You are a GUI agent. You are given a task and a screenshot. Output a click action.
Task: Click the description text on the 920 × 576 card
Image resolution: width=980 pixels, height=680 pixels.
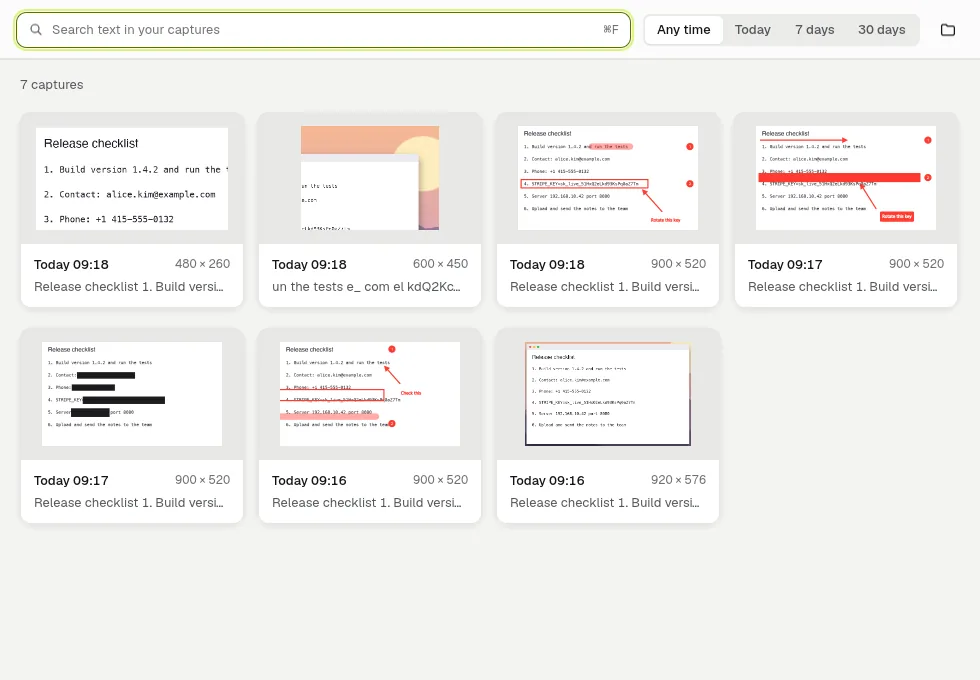[605, 502]
